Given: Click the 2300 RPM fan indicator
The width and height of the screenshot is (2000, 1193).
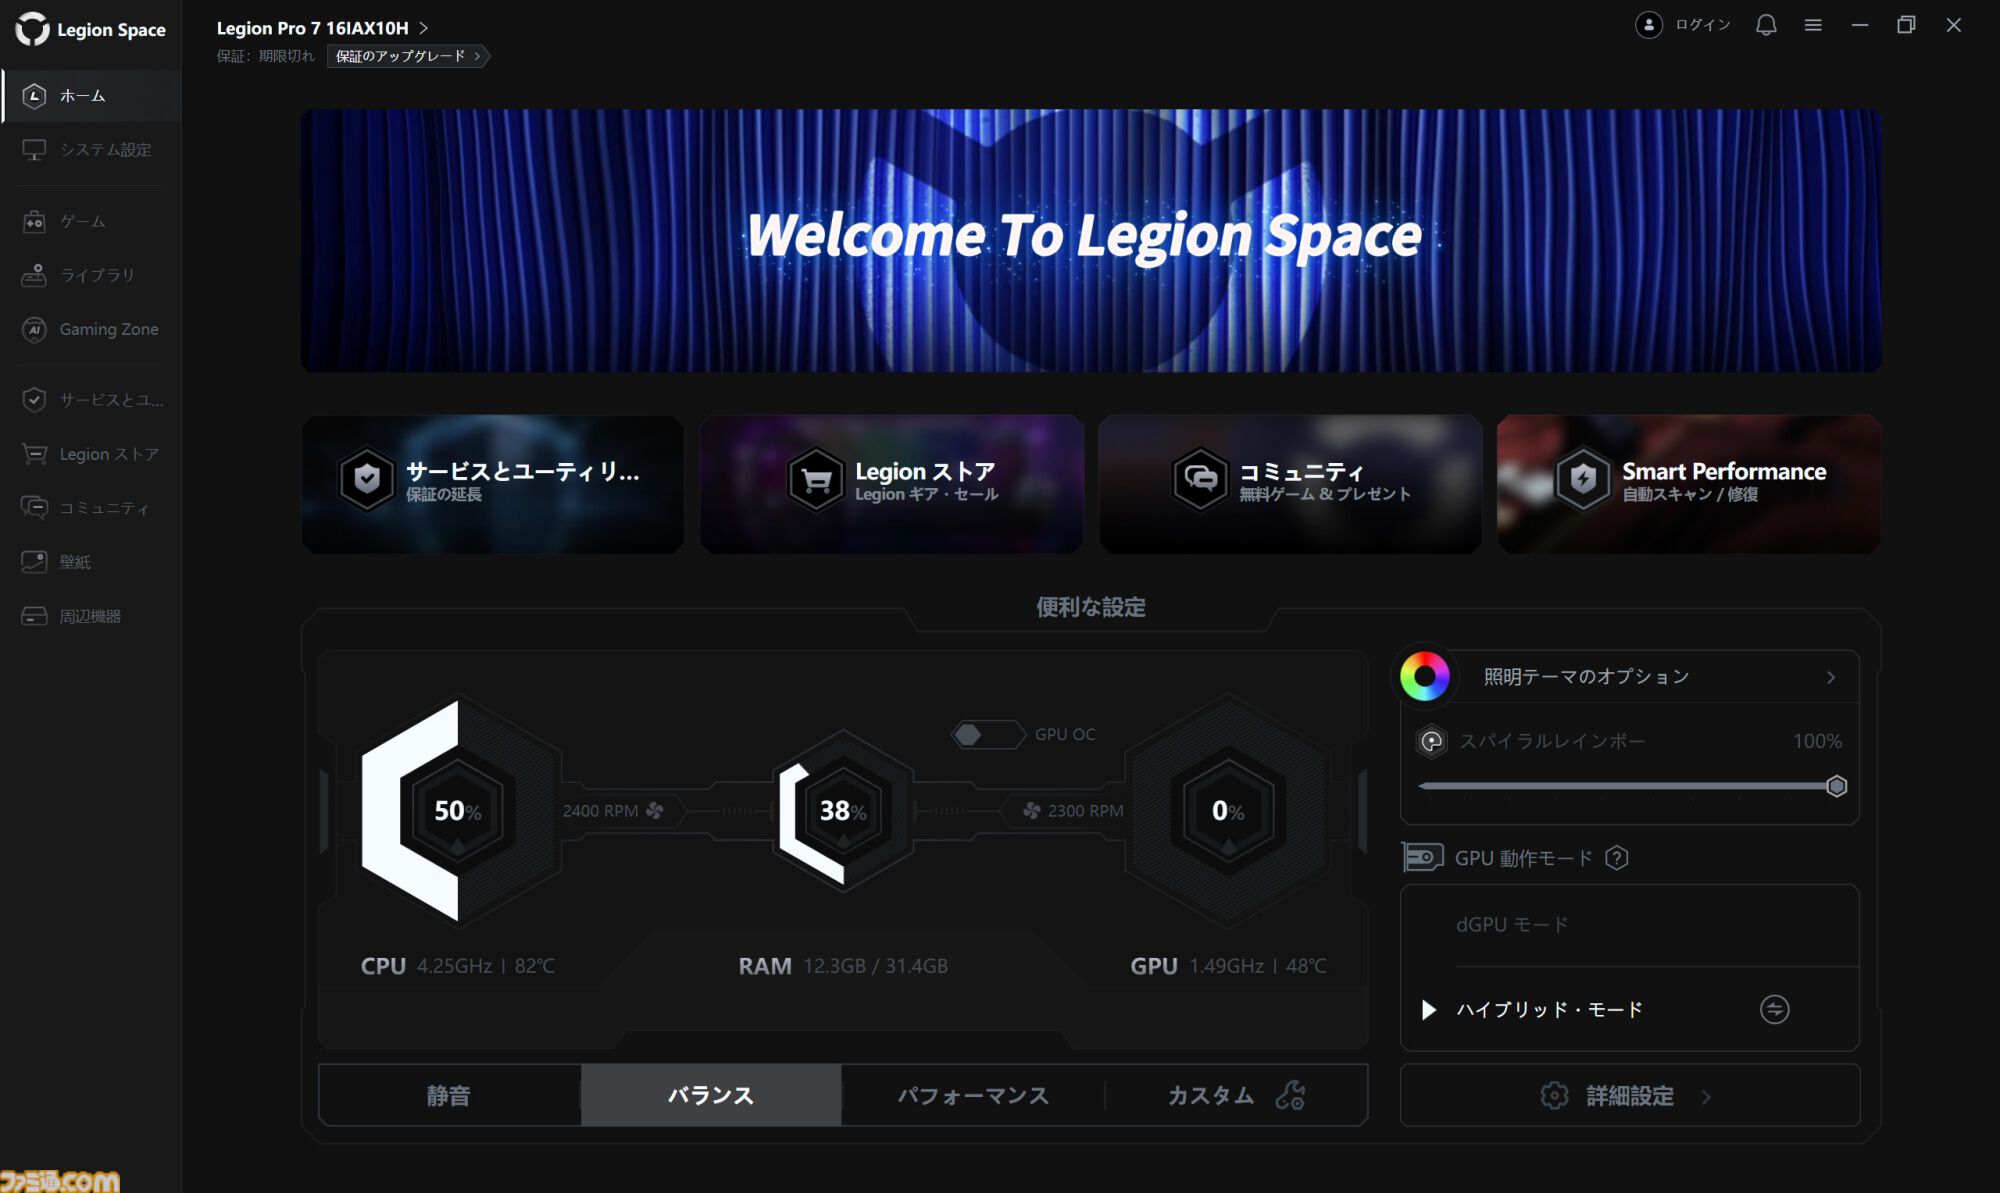Looking at the screenshot, I should 1073,811.
